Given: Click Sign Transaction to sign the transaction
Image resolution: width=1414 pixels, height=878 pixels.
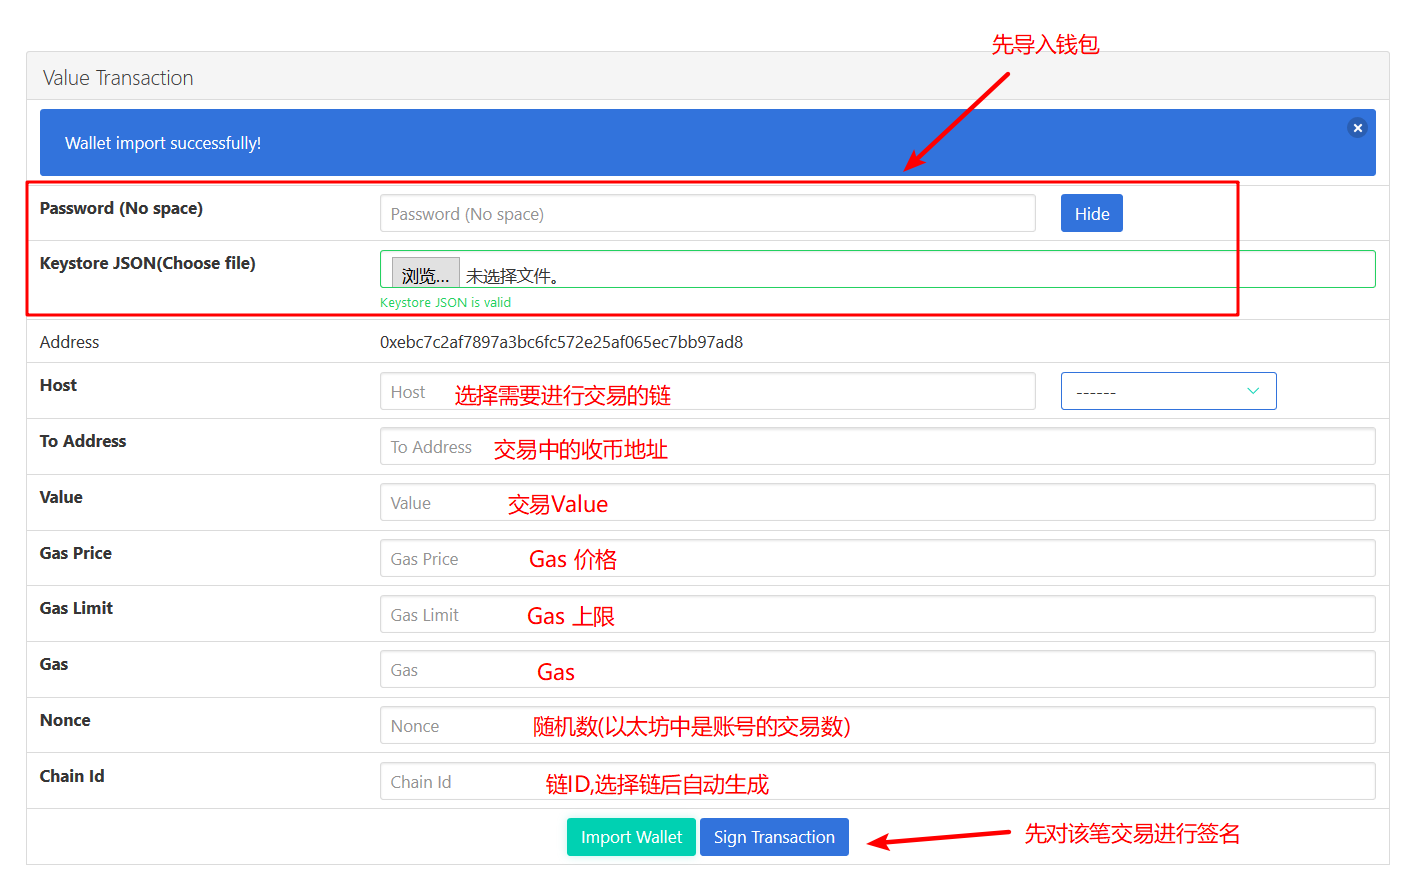Looking at the screenshot, I should pyautogui.click(x=774, y=837).
